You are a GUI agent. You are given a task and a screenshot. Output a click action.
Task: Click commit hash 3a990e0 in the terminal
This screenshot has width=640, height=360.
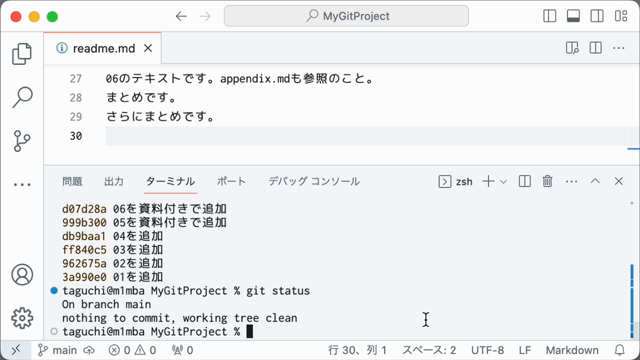pyautogui.click(x=84, y=277)
